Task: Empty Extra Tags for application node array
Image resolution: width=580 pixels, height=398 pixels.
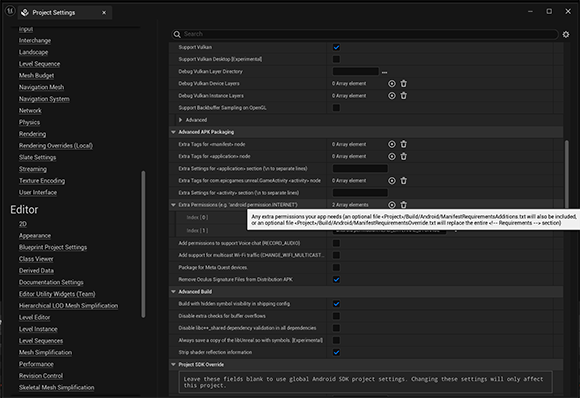Action: tap(404, 156)
